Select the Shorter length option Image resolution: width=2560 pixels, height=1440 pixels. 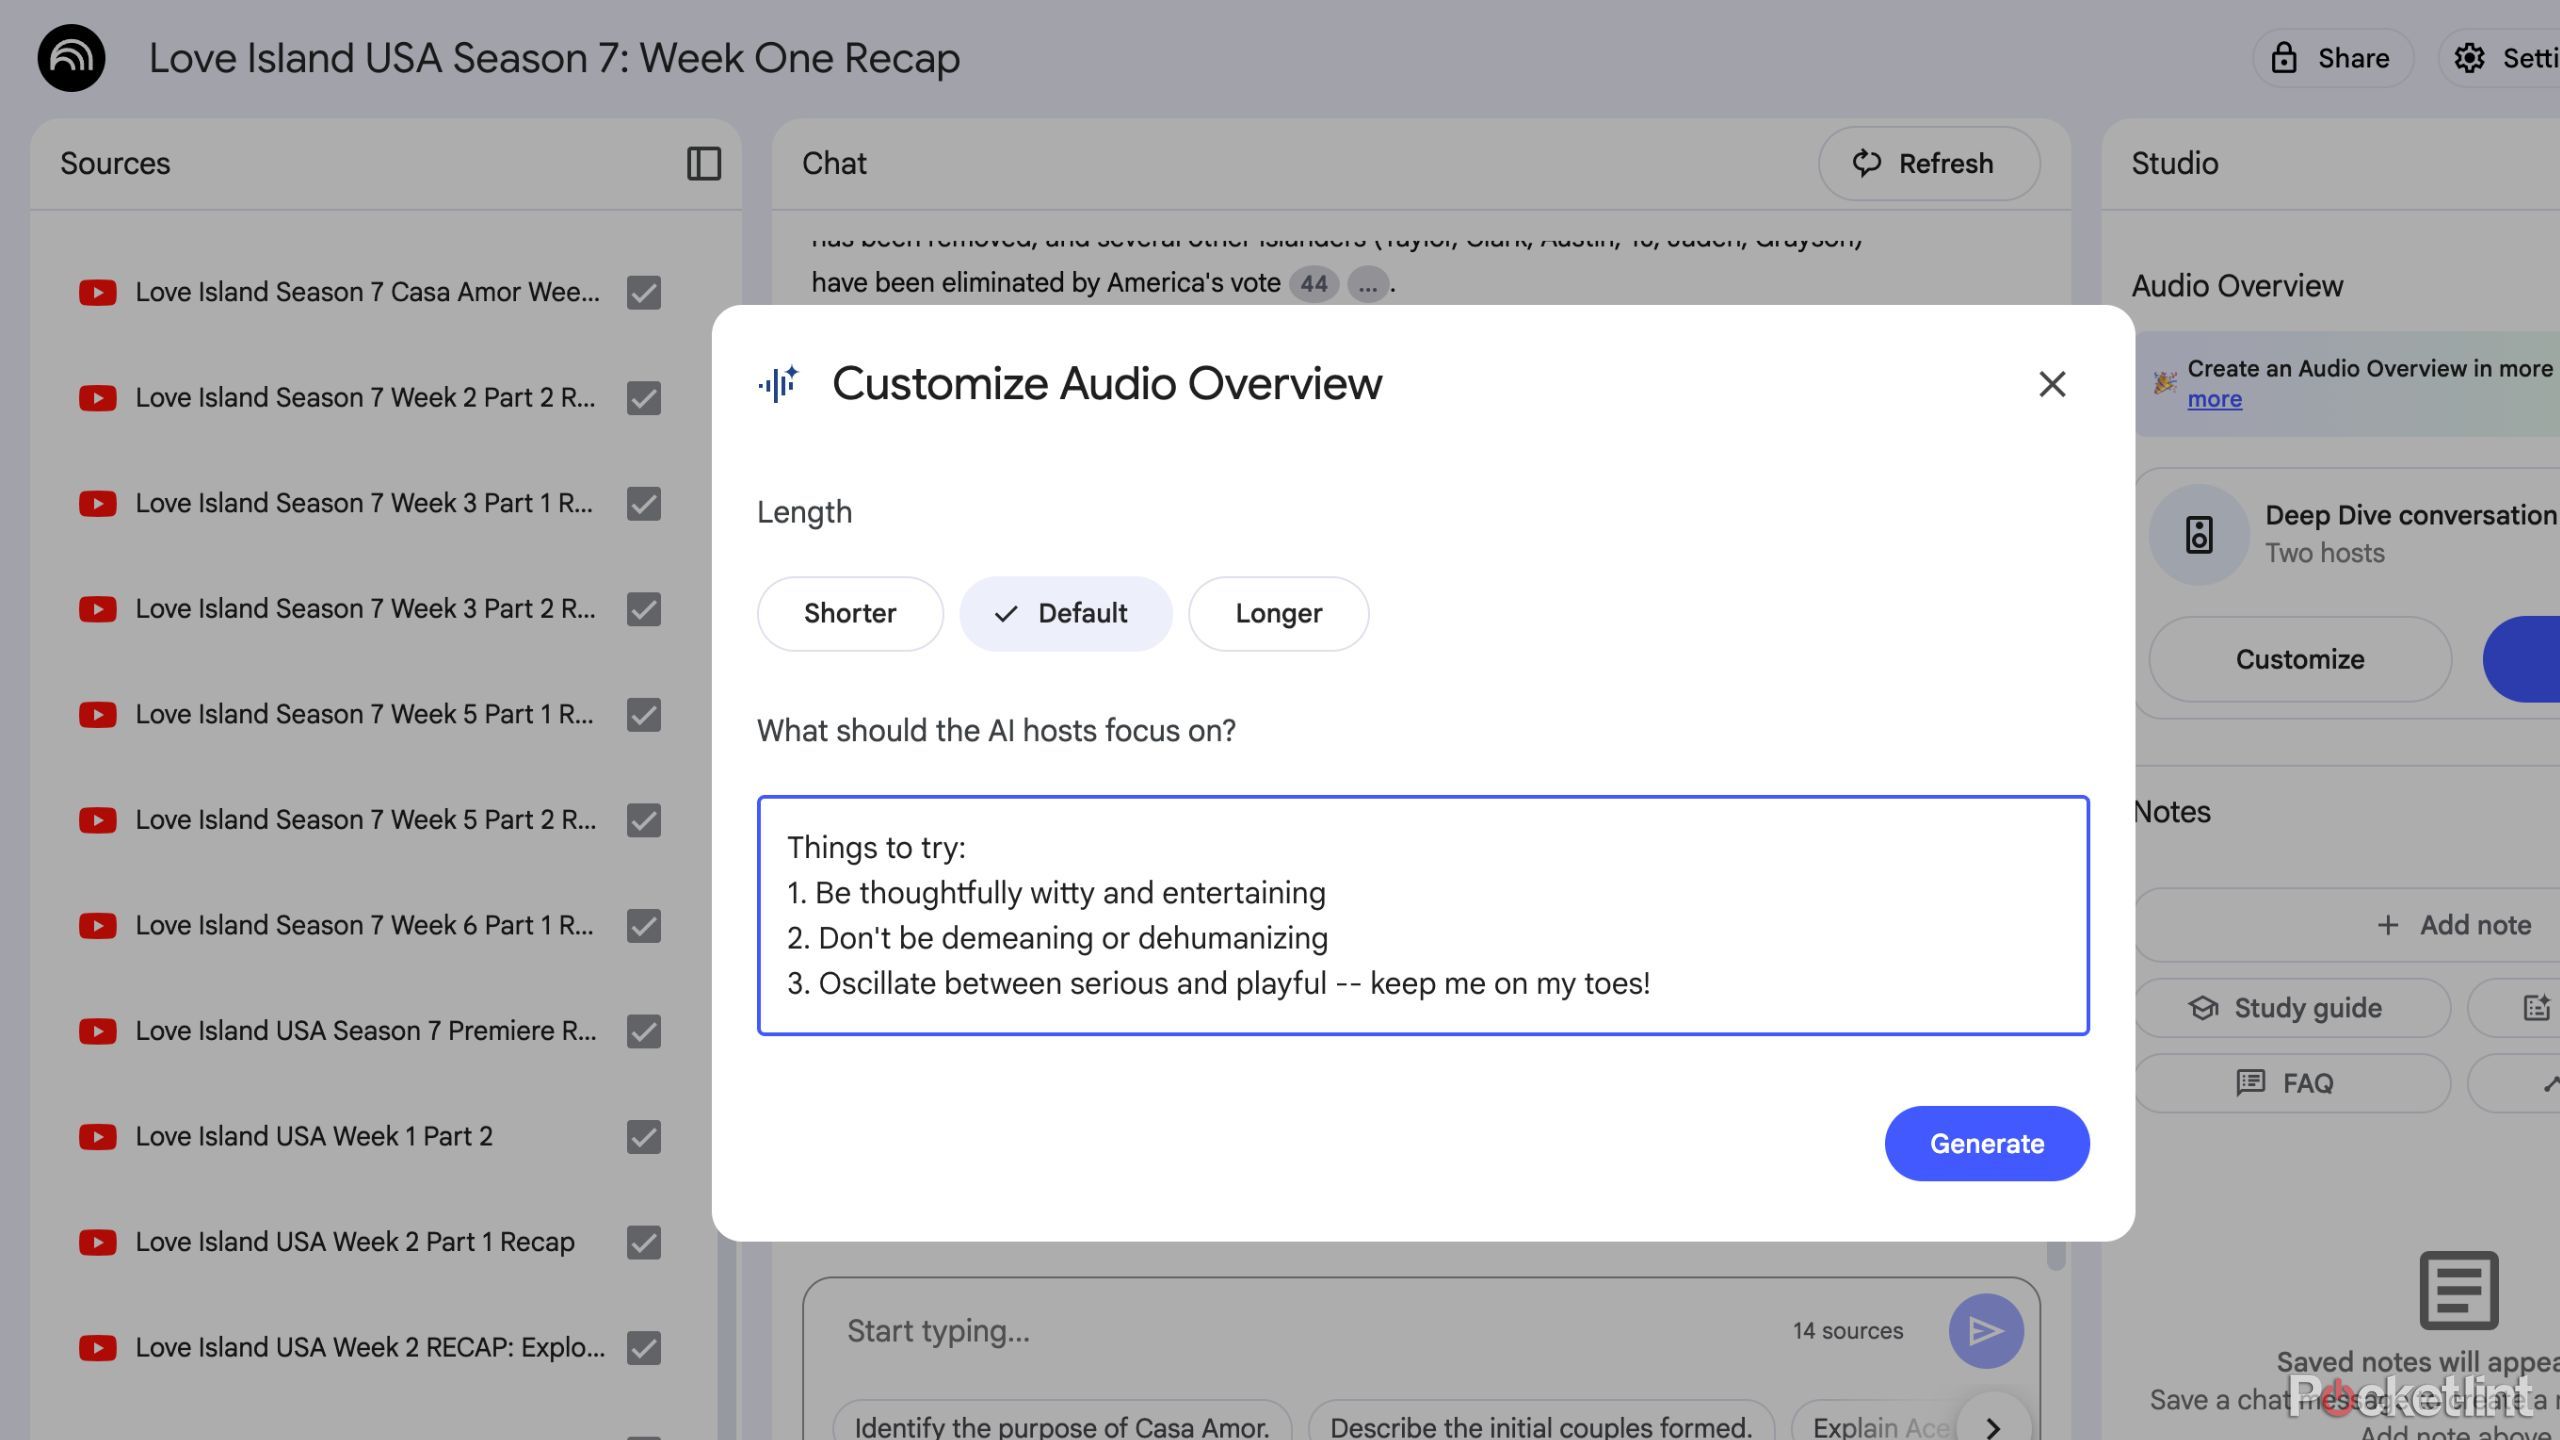(850, 613)
